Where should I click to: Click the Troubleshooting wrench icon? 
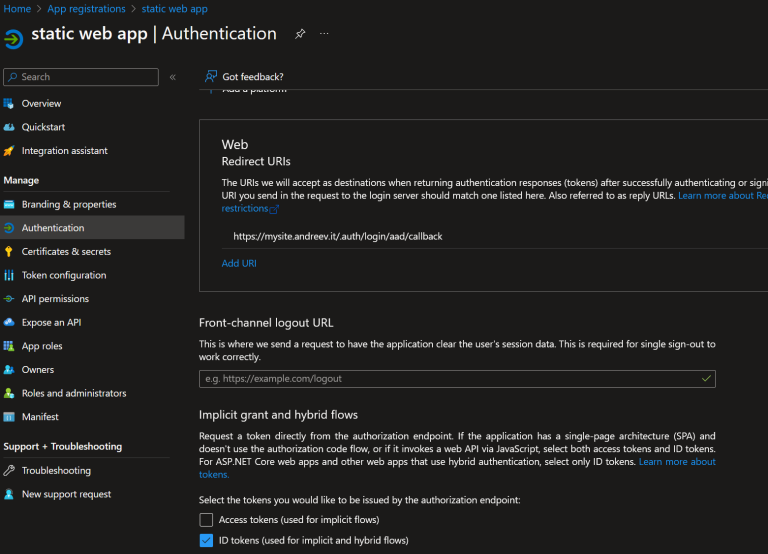(9, 470)
